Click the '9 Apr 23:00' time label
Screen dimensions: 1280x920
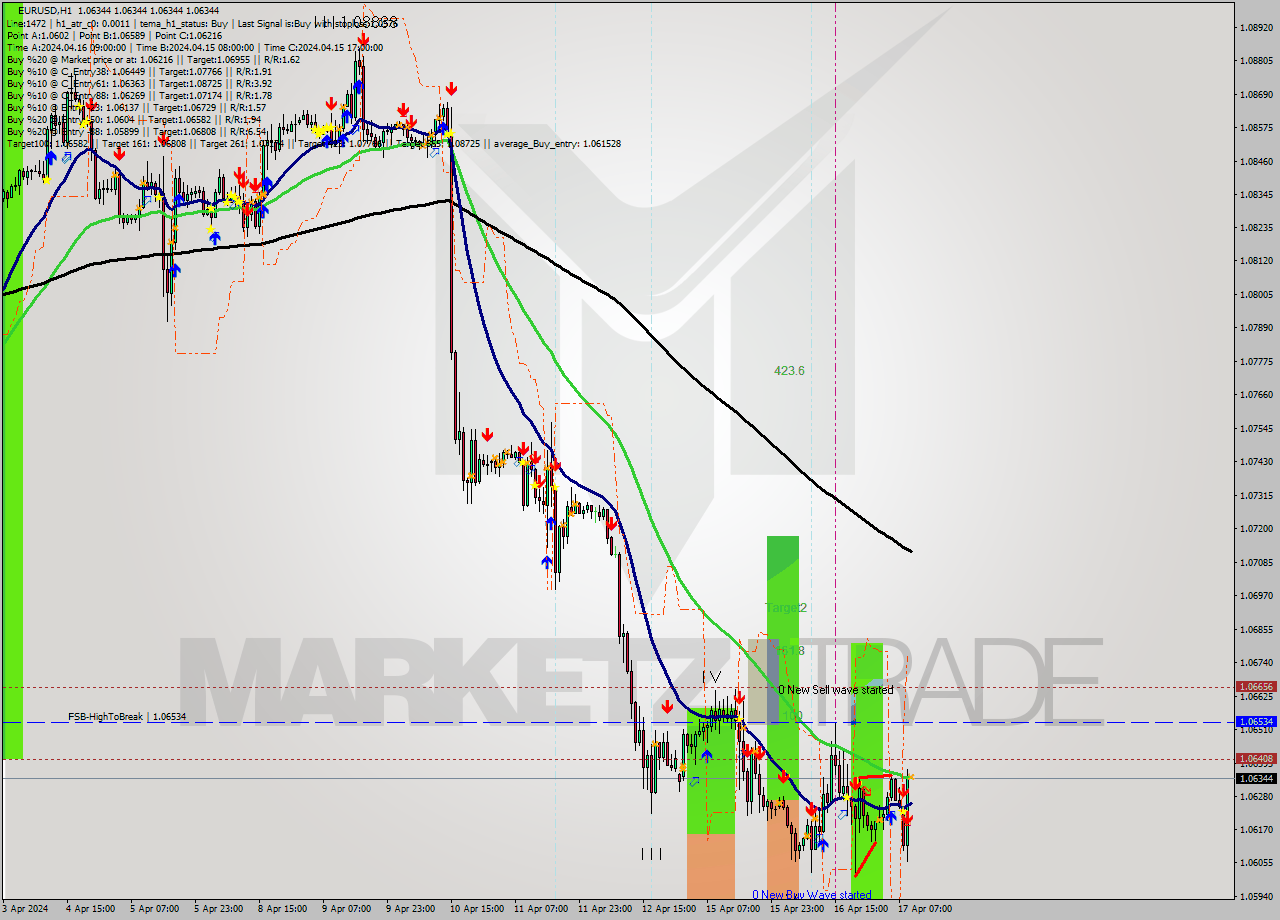410,909
